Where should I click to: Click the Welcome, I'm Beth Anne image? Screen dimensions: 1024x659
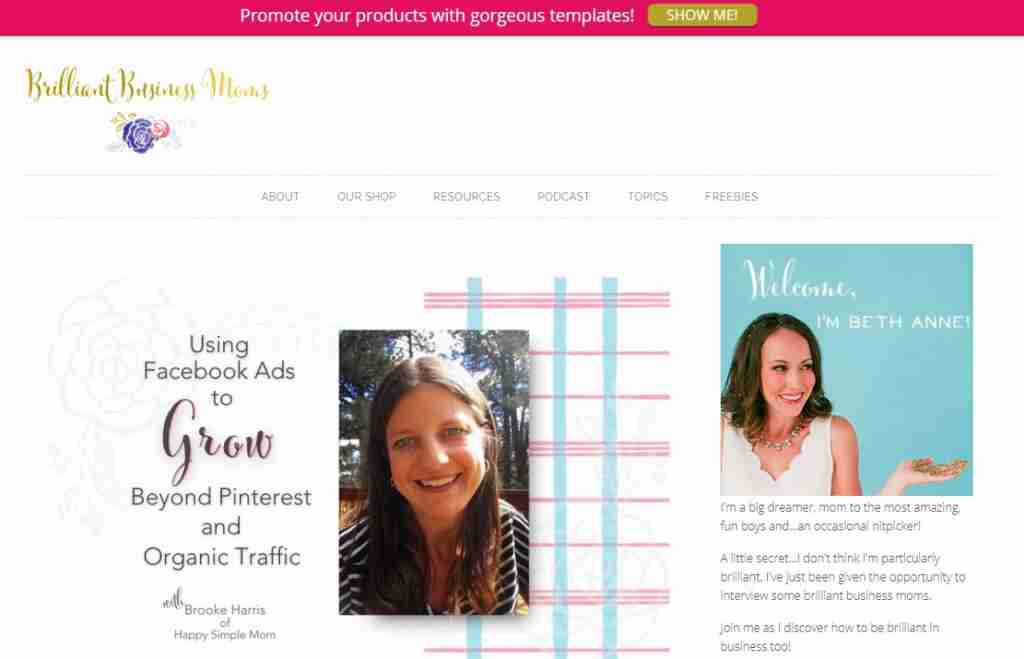click(846, 370)
